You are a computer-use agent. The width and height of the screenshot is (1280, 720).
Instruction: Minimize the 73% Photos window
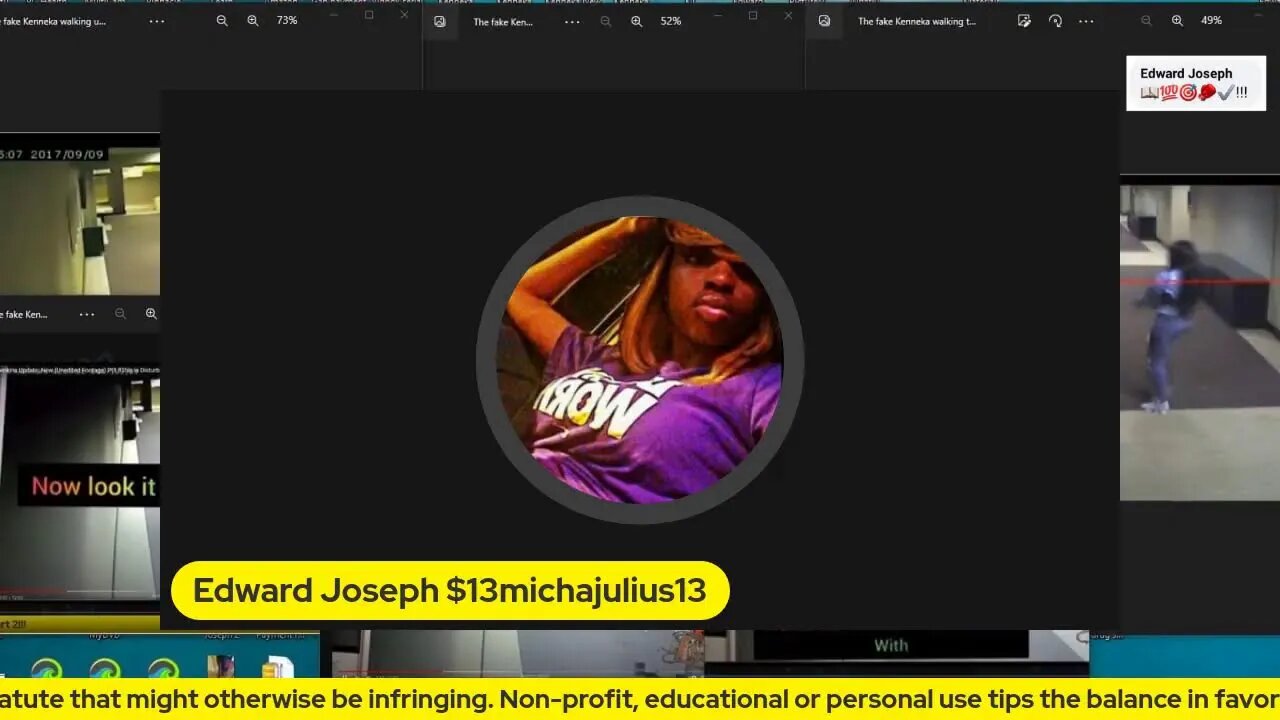click(x=334, y=15)
